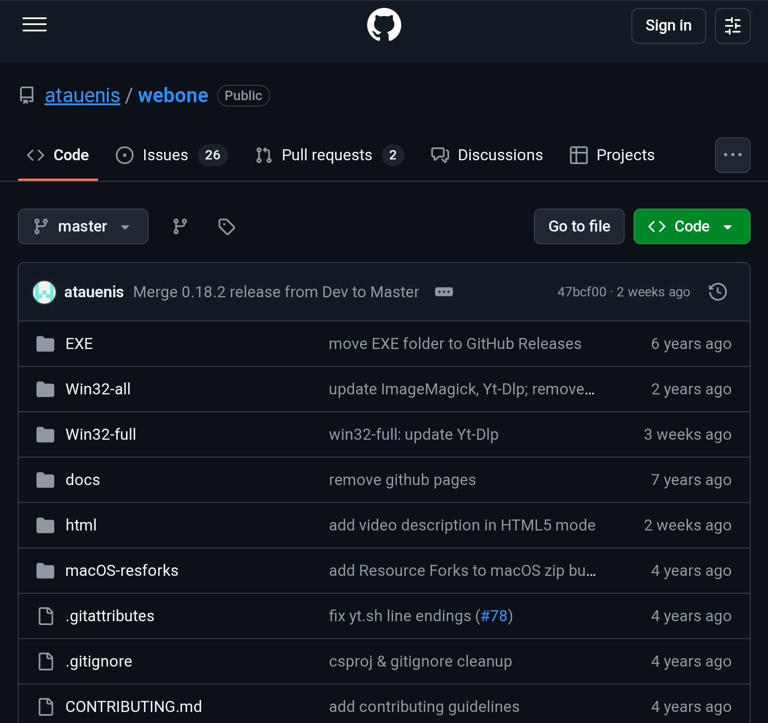This screenshot has width=768, height=723.
Task: Expand the commit message ellipsis button
Action: coord(444,292)
